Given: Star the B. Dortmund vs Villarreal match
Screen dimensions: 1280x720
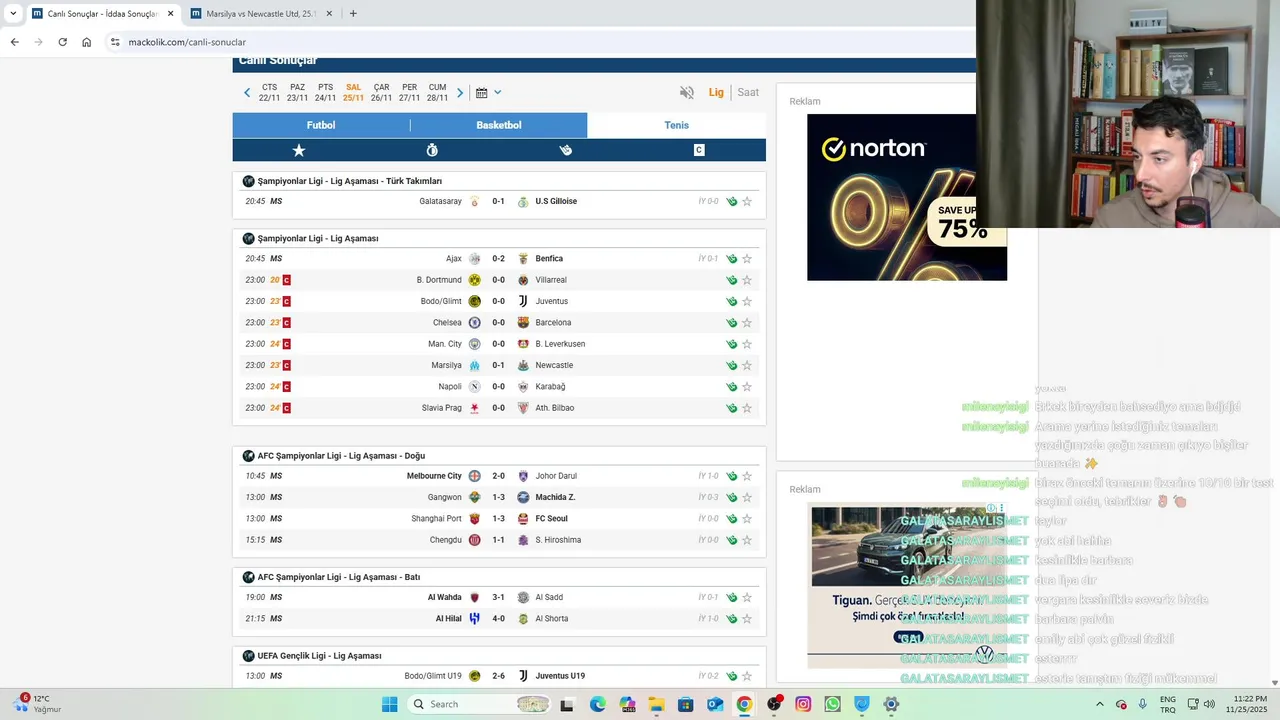Looking at the screenshot, I should [x=747, y=280].
